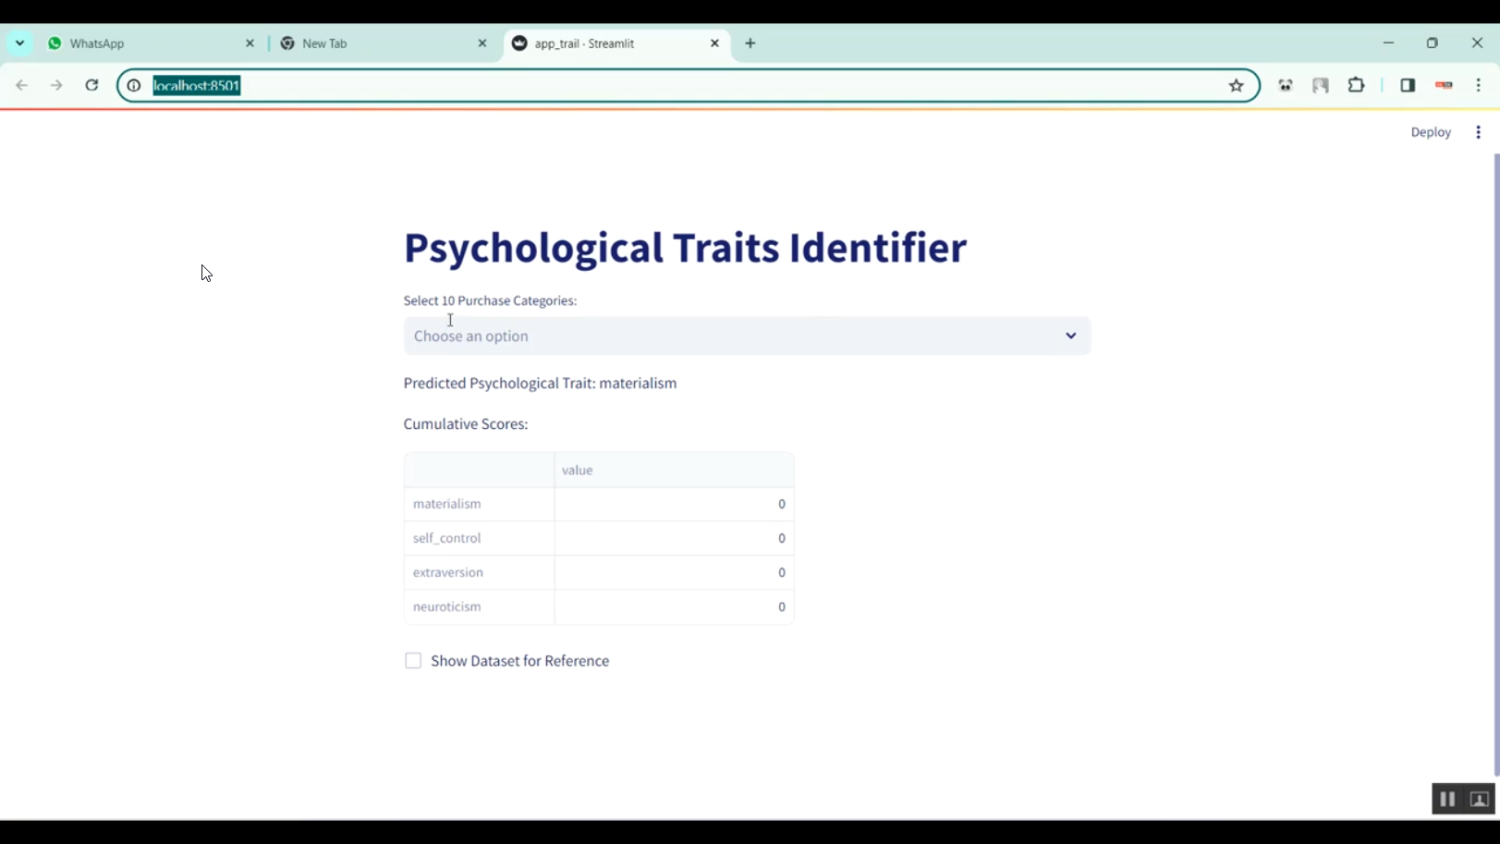
Task: Open the tab search chevron dropdown
Action: (x=20, y=43)
